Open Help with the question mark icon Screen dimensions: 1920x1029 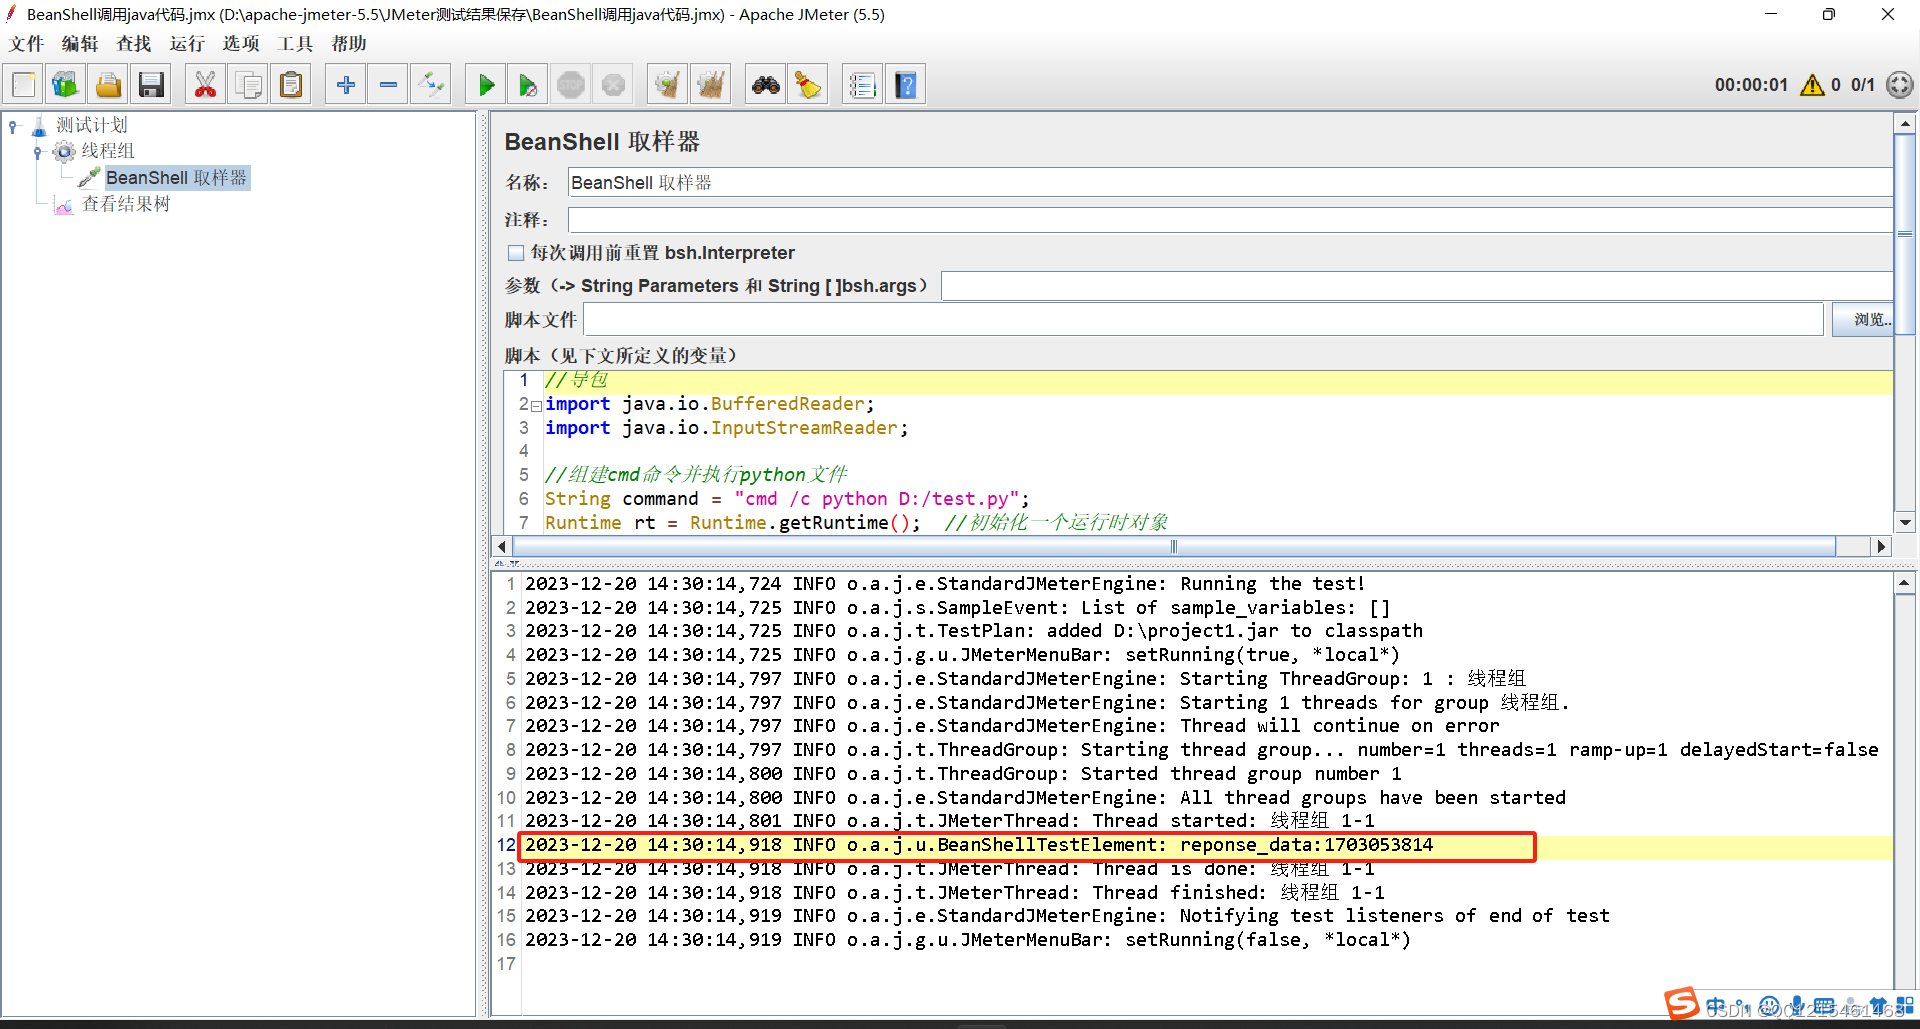tap(905, 85)
